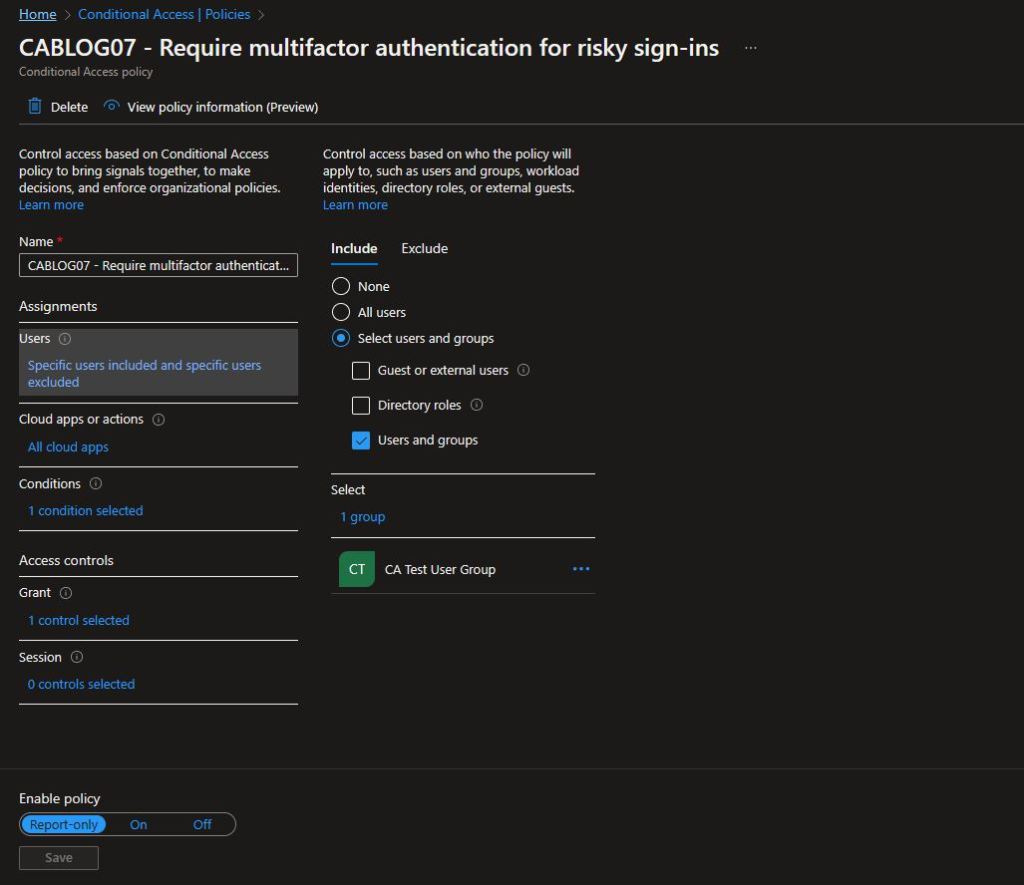Viewport: 1024px width, 885px height.
Task: Click info icon beside Guest or external users
Action: [524, 370]
